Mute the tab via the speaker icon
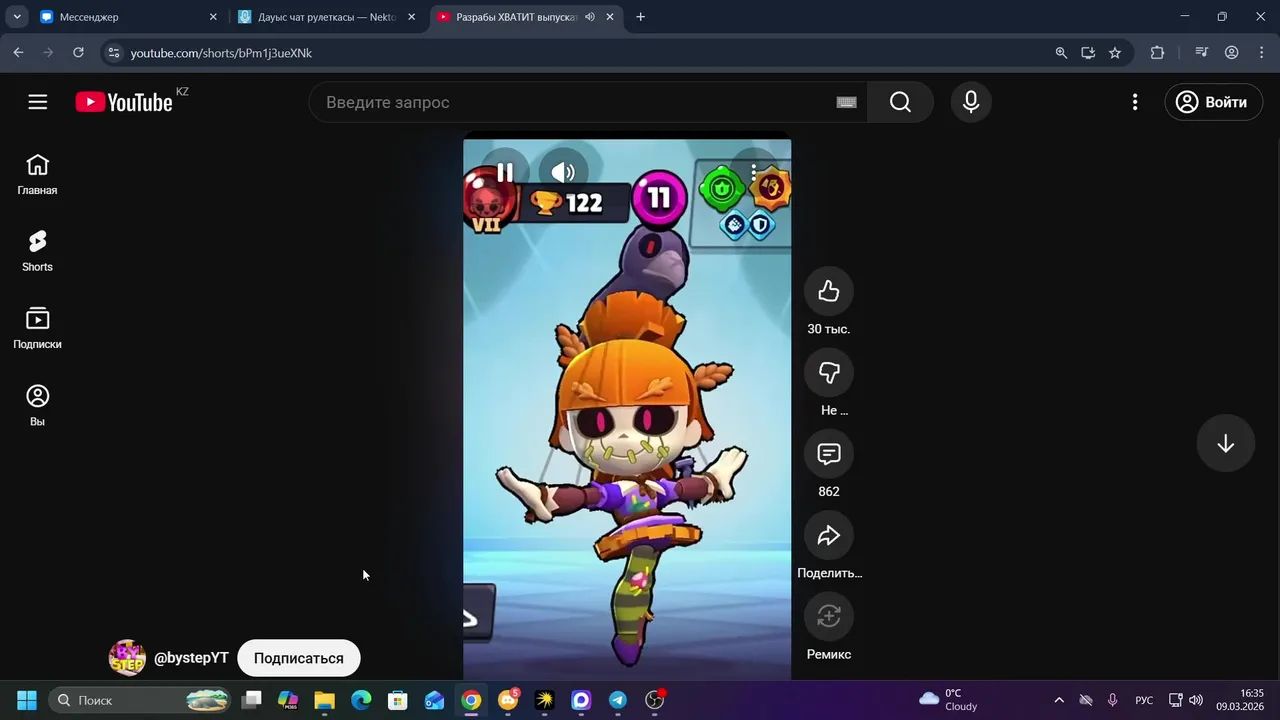 590,17
